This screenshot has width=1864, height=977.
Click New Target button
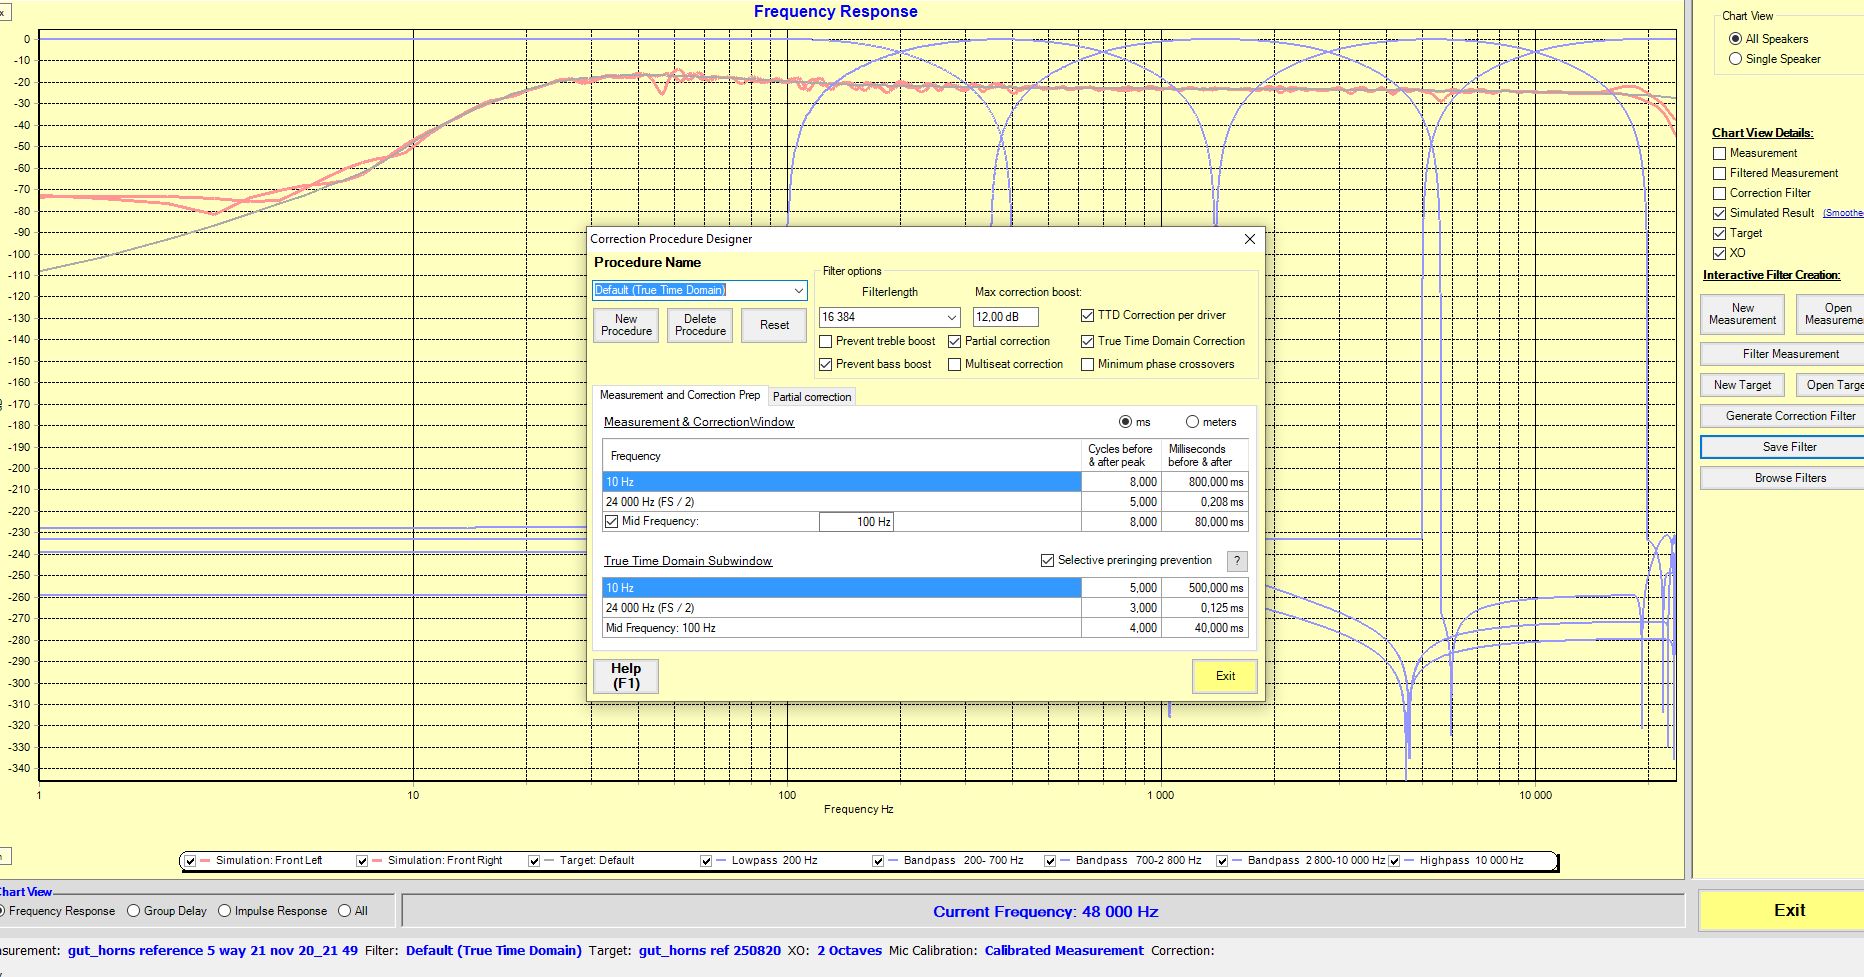pos(1742,385)
